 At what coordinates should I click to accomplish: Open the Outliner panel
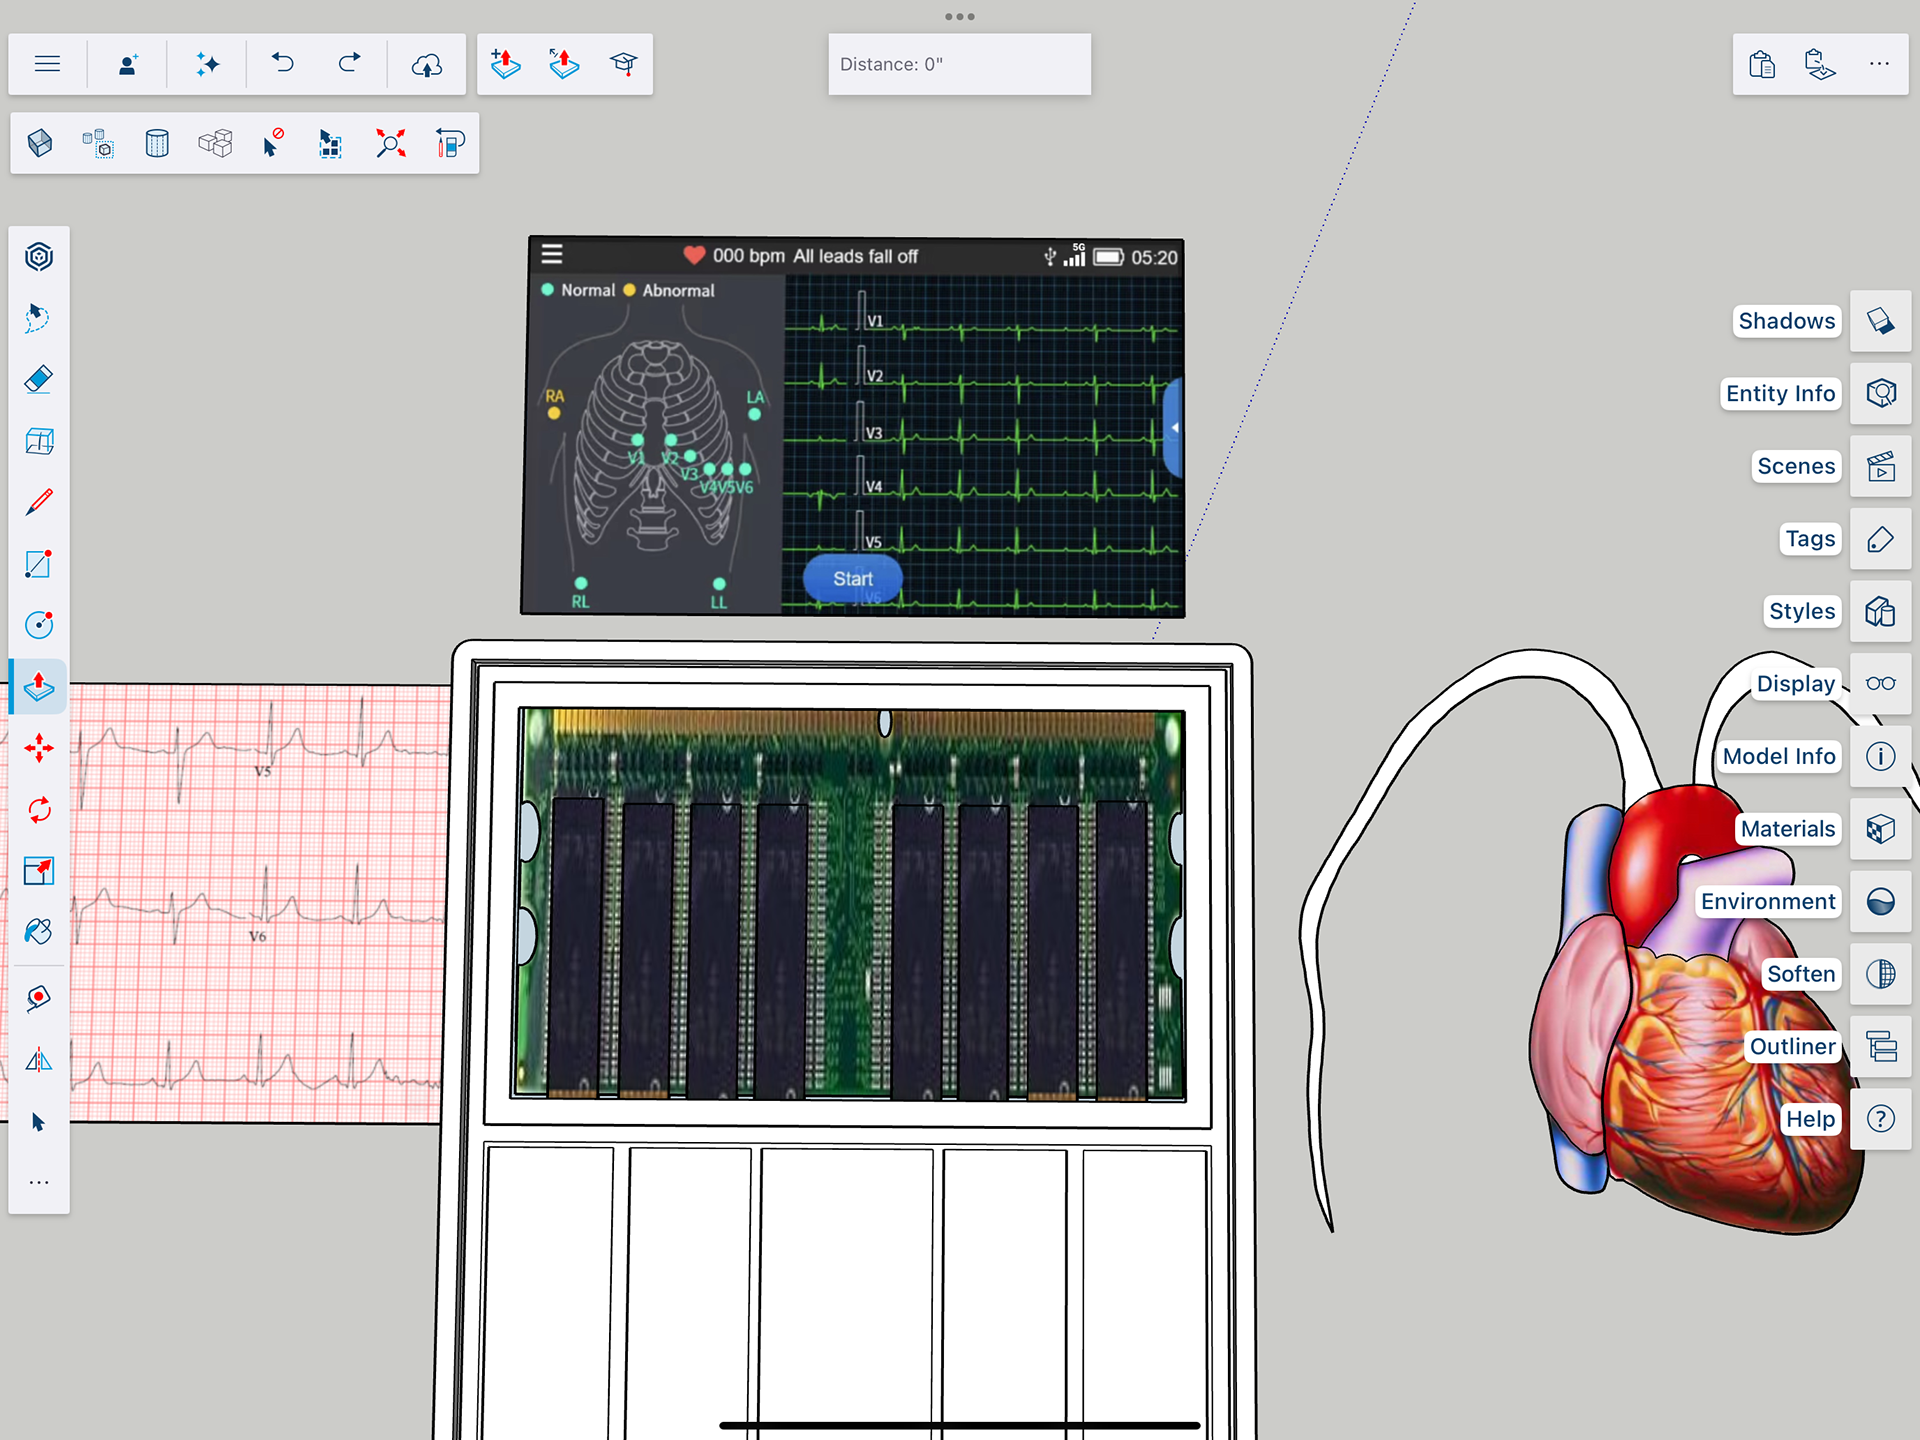tap(1880, 1047)
